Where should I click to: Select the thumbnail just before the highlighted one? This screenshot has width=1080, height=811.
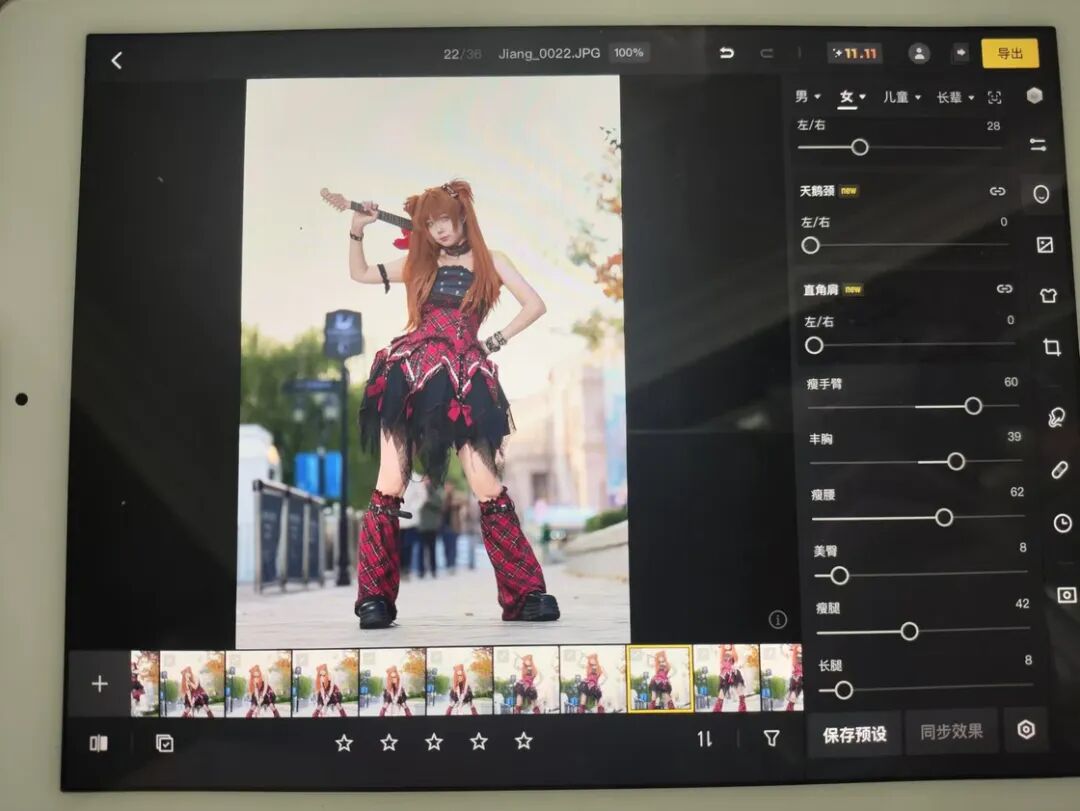593,679
